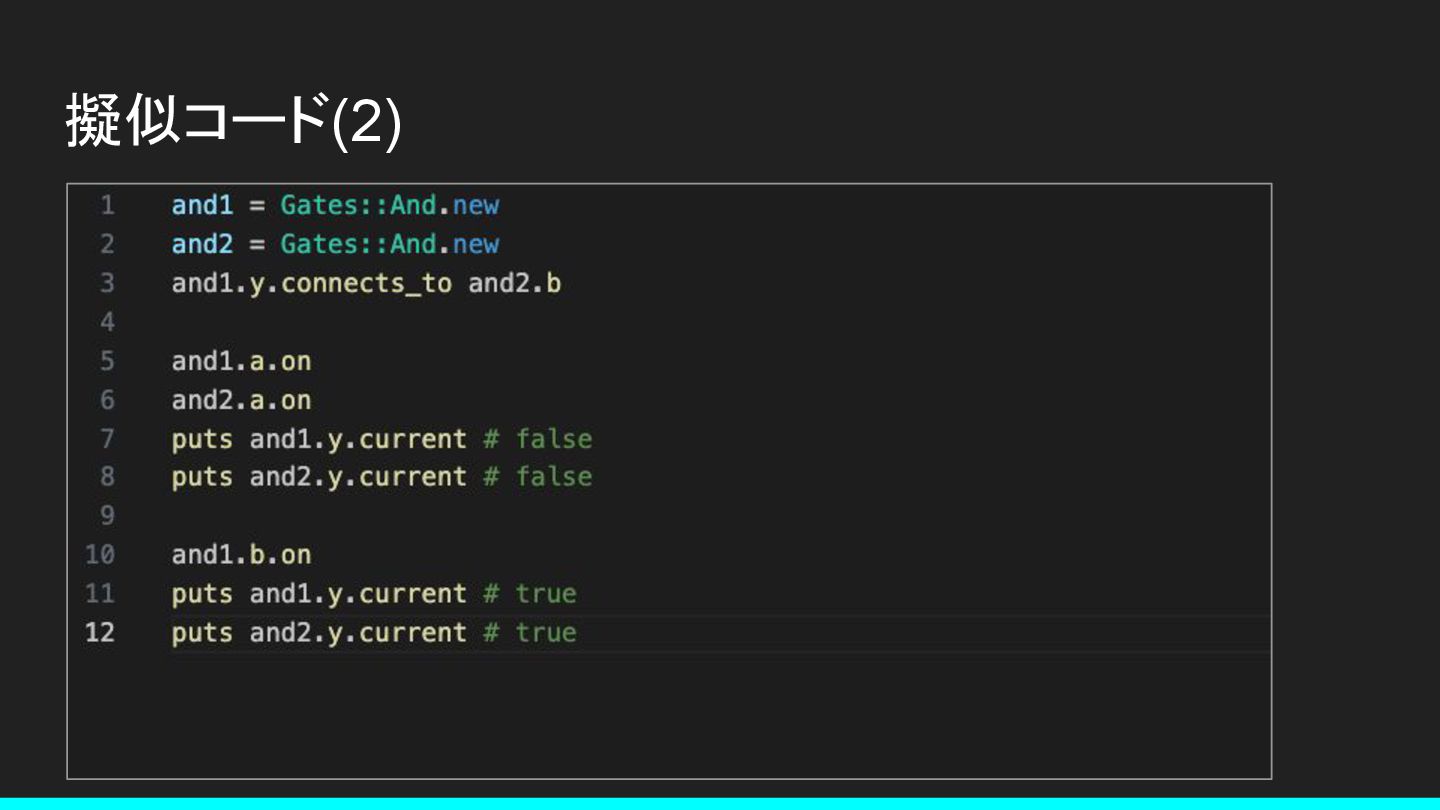
Task: Click line number 12 in the gutter
Action: click(x=100, y=633)
